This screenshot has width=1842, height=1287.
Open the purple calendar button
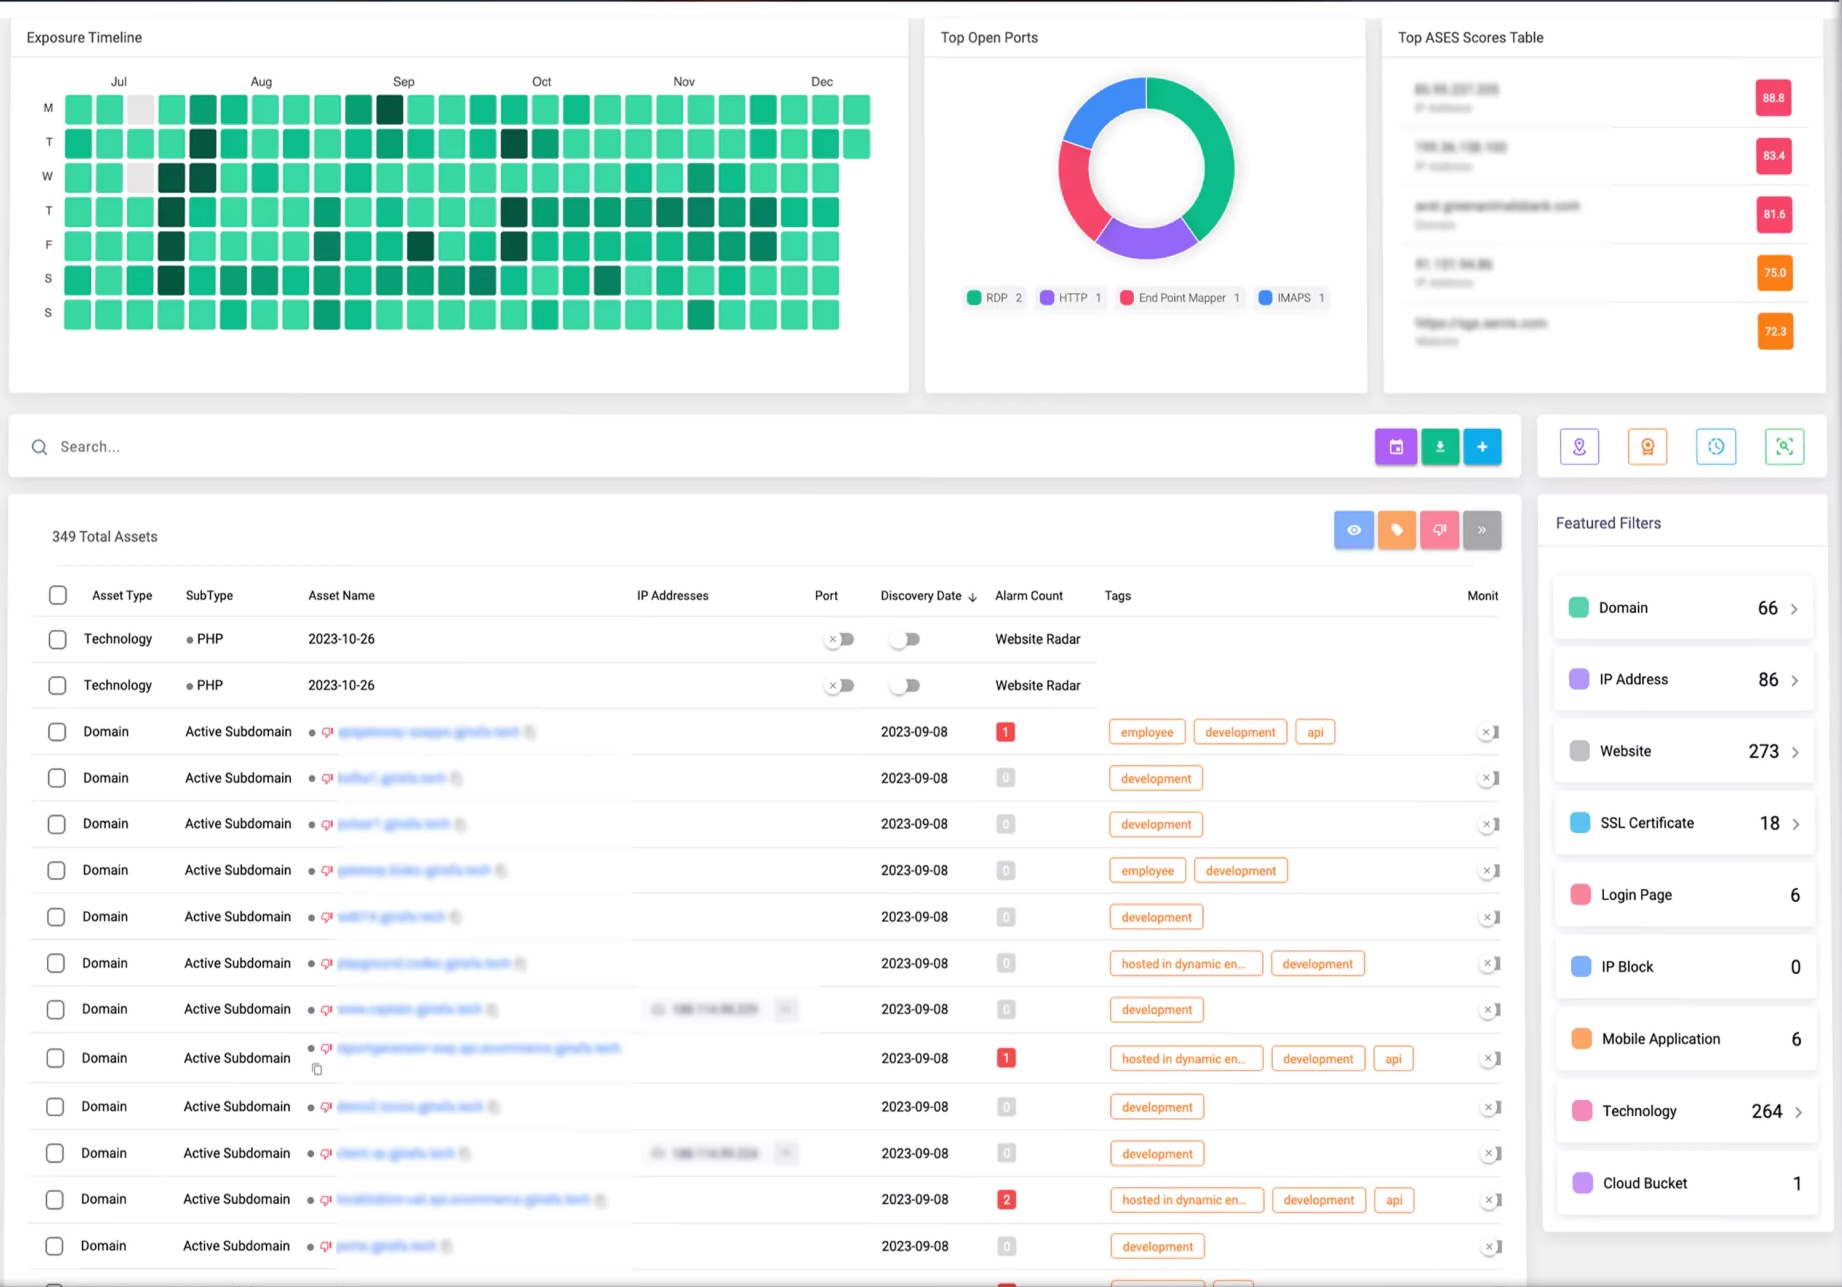point(1396,447)
